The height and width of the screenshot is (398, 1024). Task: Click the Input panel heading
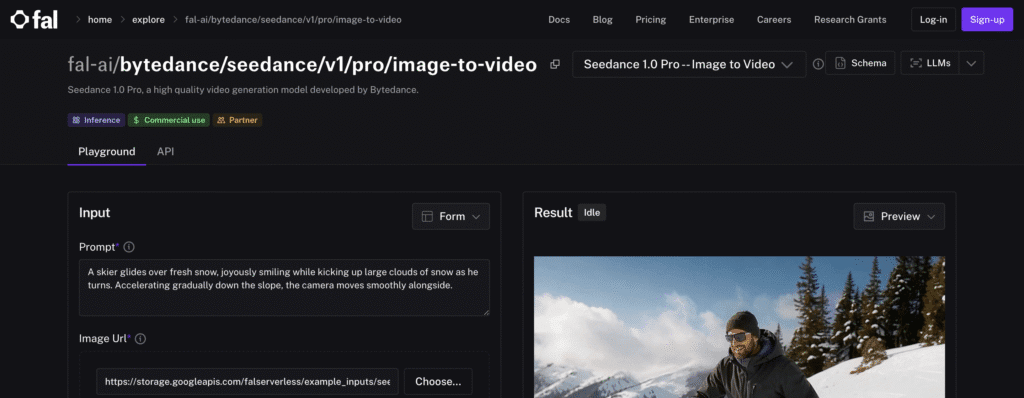(95, 212)
